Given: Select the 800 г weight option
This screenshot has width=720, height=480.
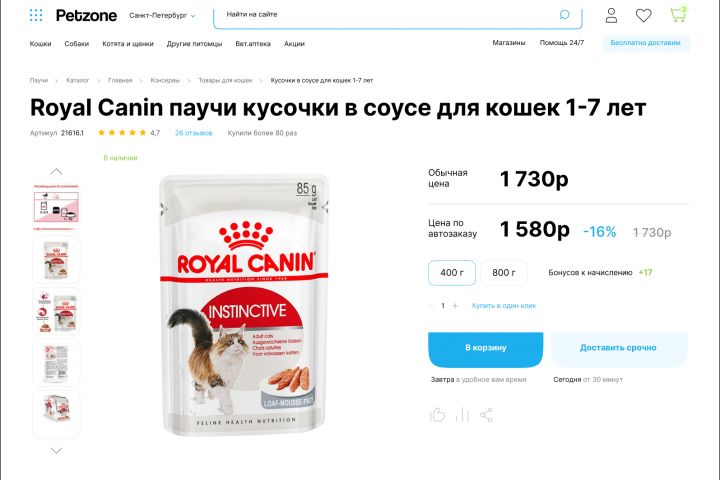Looking at the screenshot, I should tap(504, 273).
